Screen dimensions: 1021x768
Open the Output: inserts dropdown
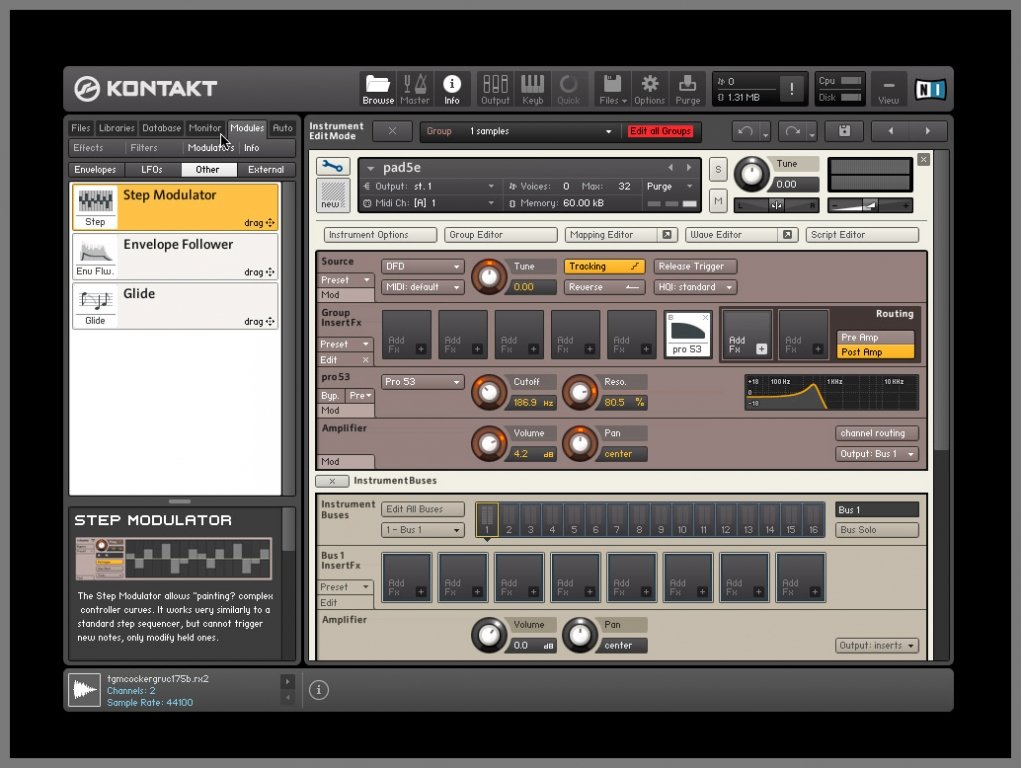[876, 646]
